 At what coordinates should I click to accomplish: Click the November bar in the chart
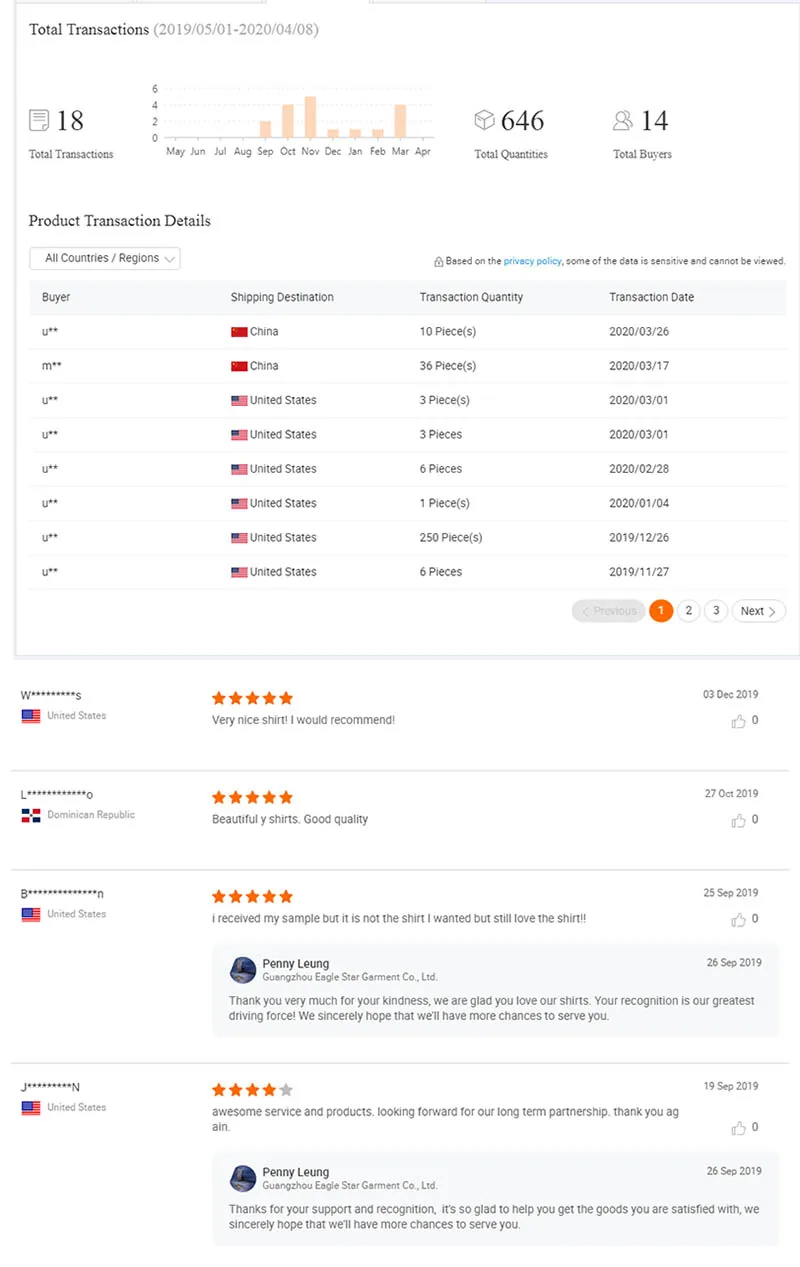pyautogui.click(x=311, y=117)
